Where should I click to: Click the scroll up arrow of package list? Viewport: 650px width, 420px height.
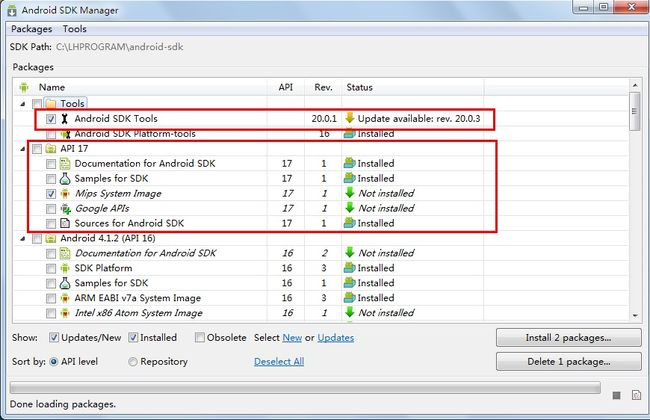[635, 85]
